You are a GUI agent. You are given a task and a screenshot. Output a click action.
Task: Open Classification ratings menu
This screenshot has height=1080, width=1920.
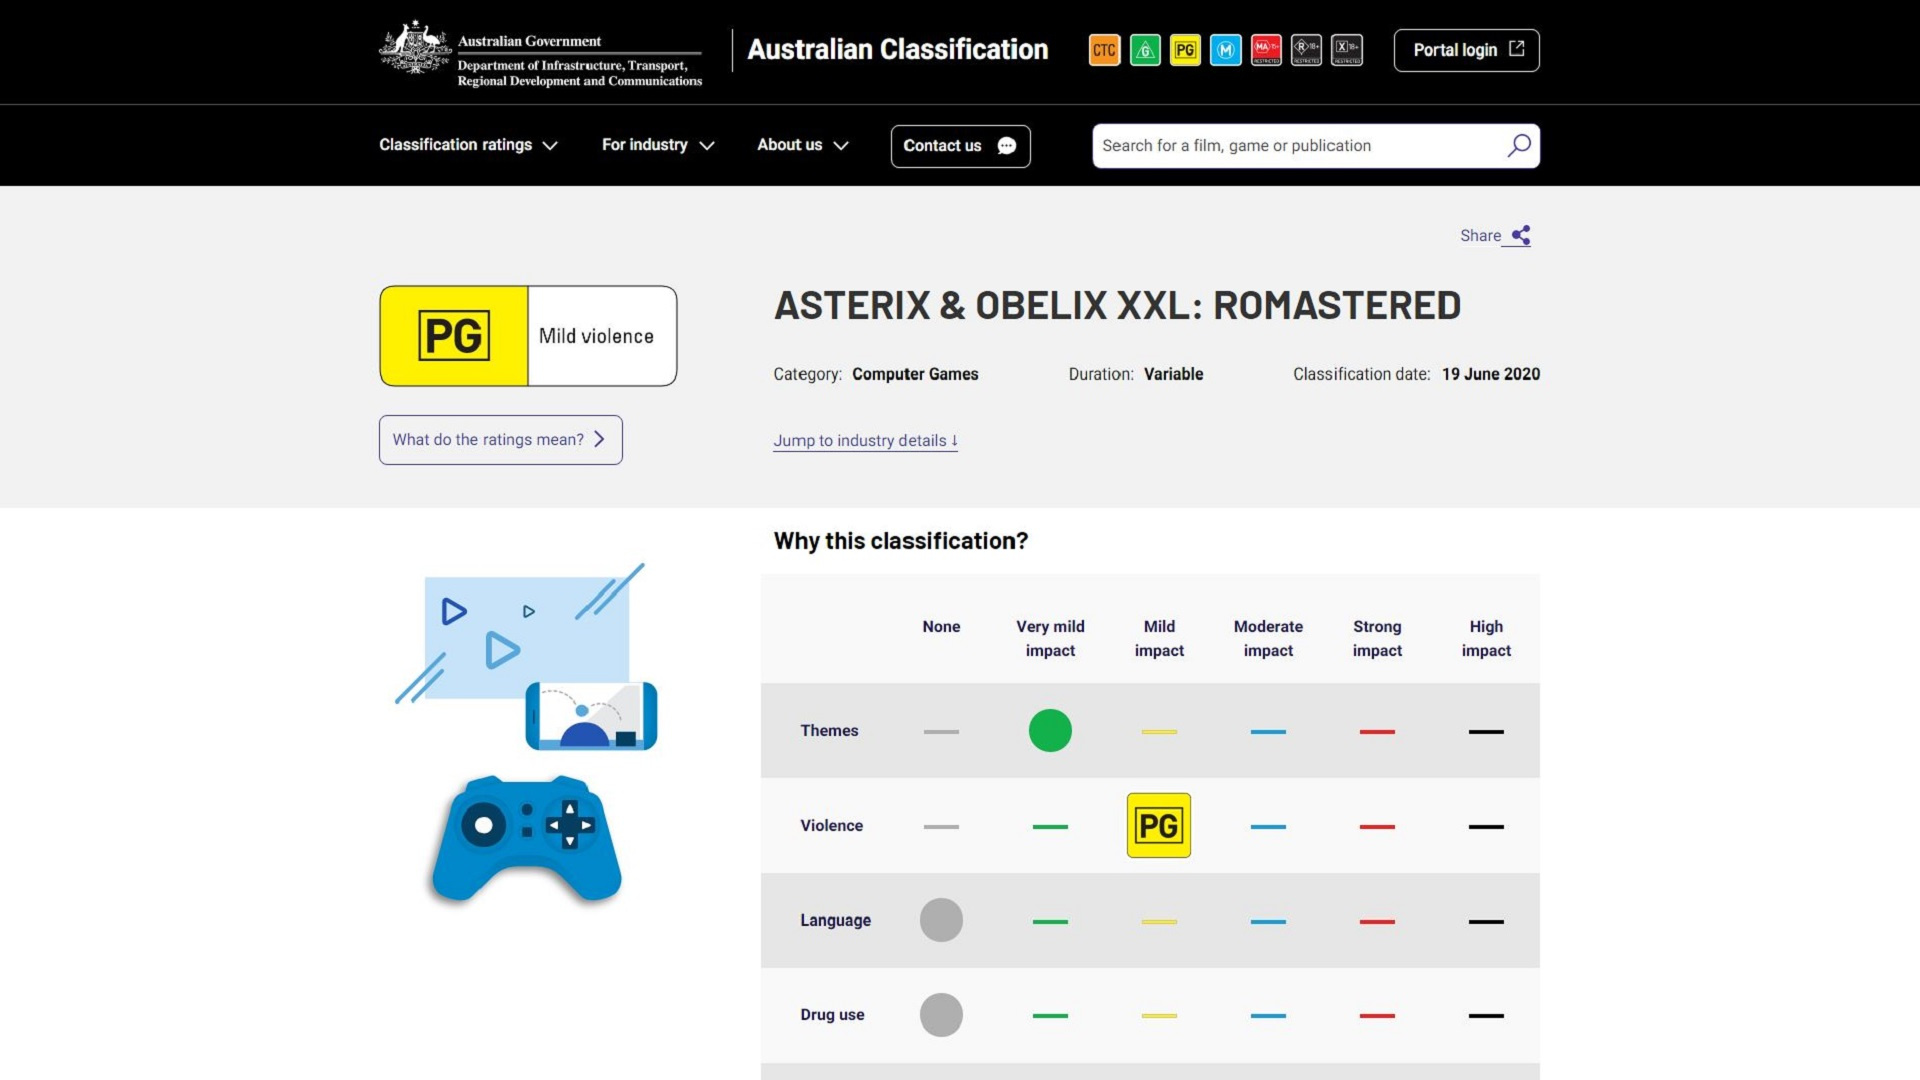[468, 145]
